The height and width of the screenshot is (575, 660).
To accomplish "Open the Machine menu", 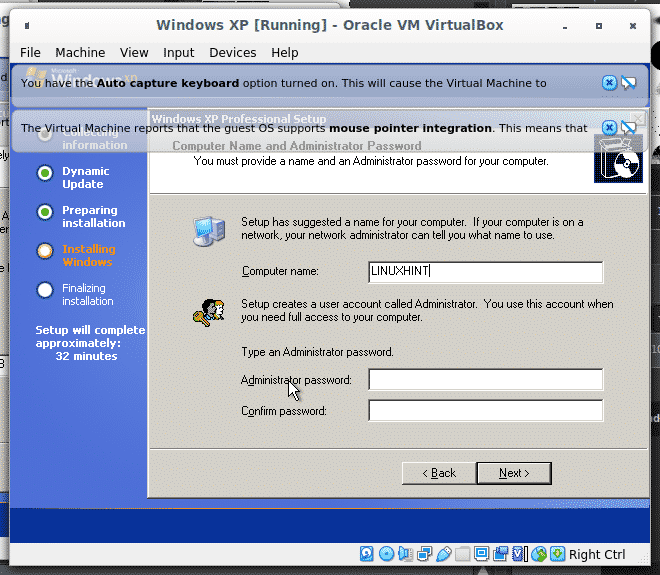I will (80, 53).
